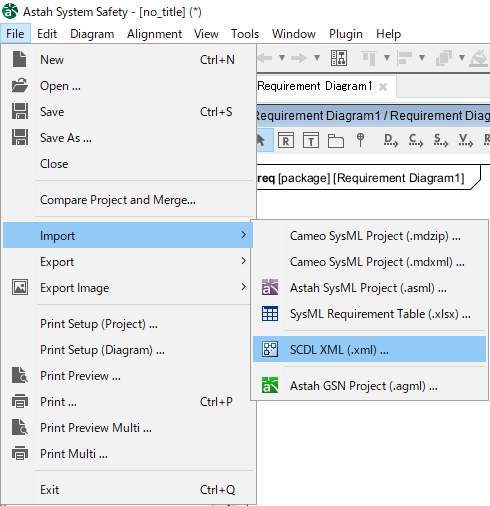Viewport: 490px width, 506px height.
Task: Switch to Requirement Diagram1 tab
Action: [x=314, y=86]
